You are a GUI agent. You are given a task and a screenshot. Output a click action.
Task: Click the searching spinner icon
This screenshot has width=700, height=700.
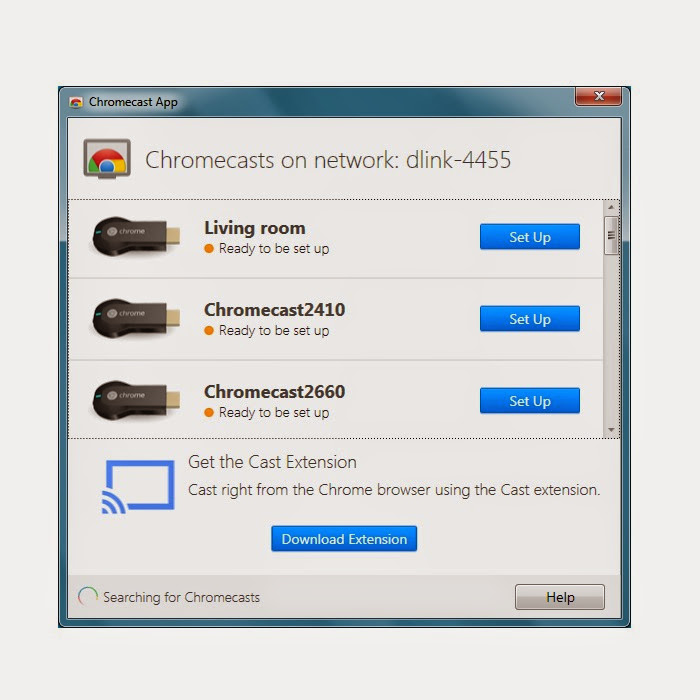[88, 596]
